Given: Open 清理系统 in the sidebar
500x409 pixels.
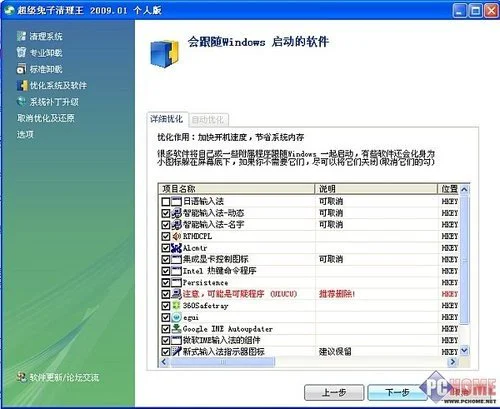Looking at the screenshot, I should click(x=46, y=36).
